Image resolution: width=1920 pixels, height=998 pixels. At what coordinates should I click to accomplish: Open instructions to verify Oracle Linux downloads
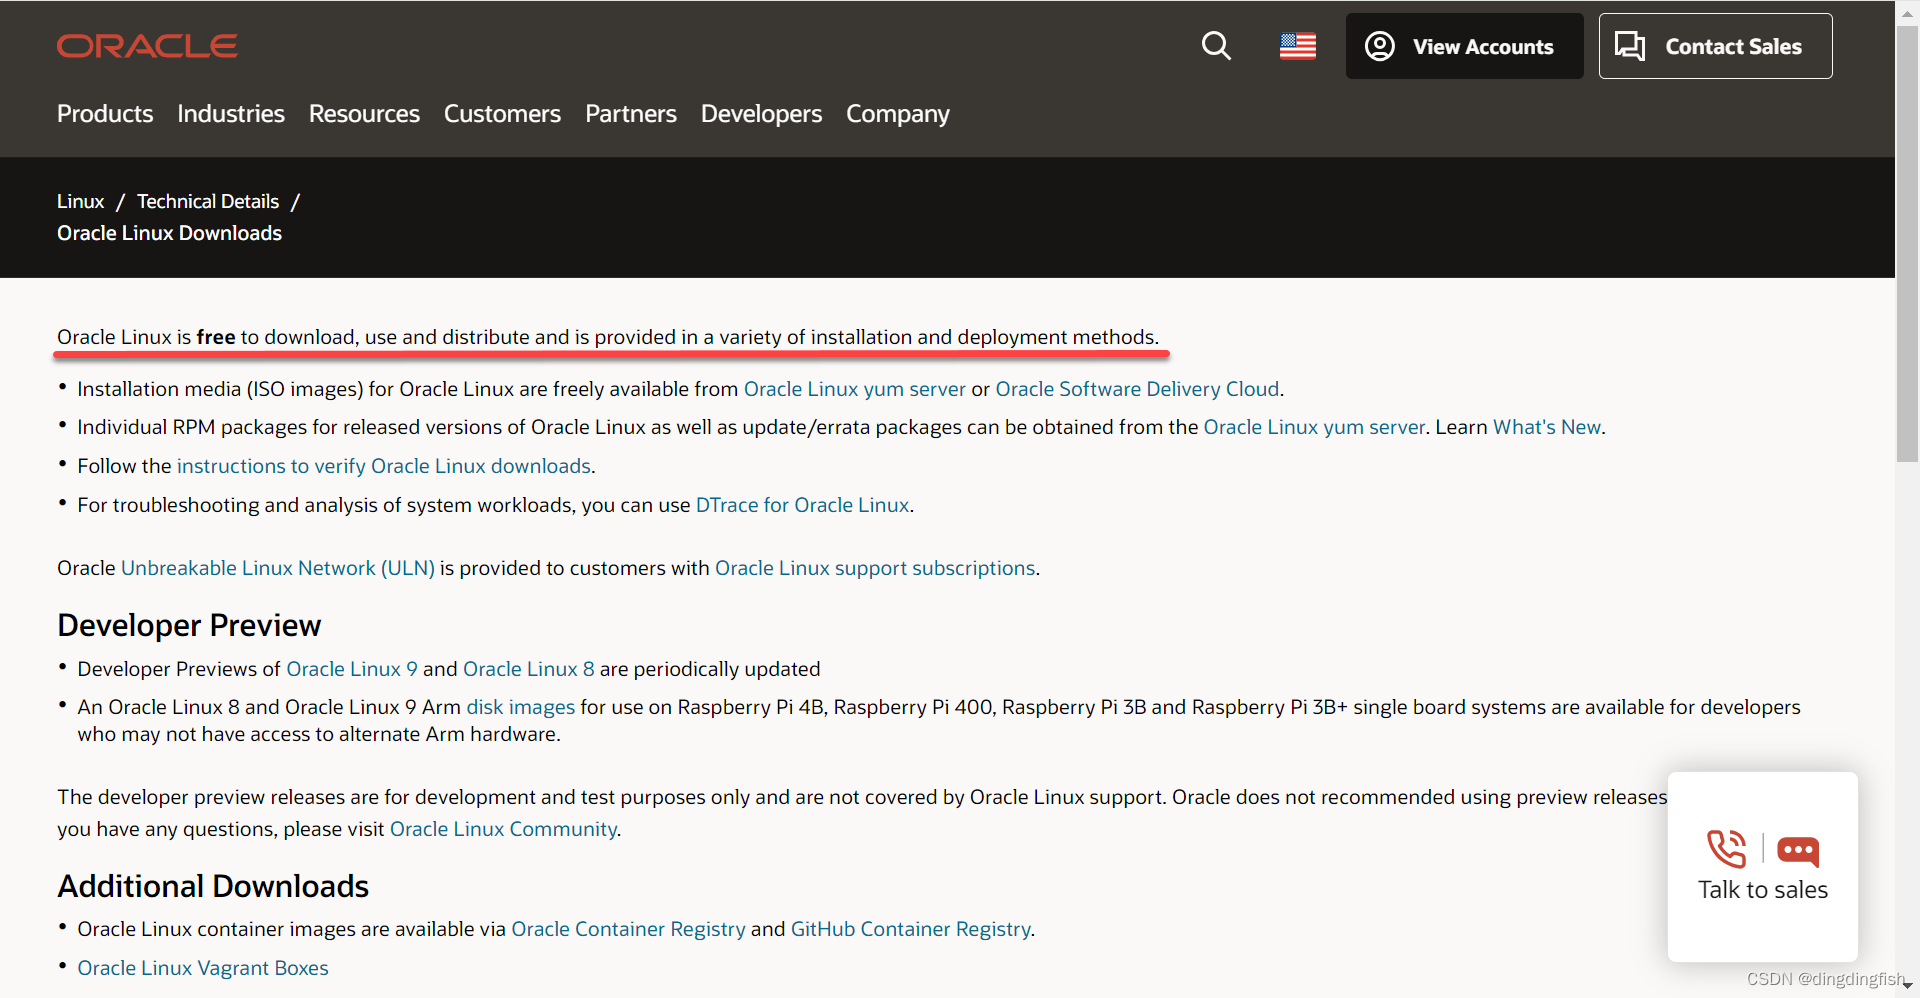click(384, 466)
